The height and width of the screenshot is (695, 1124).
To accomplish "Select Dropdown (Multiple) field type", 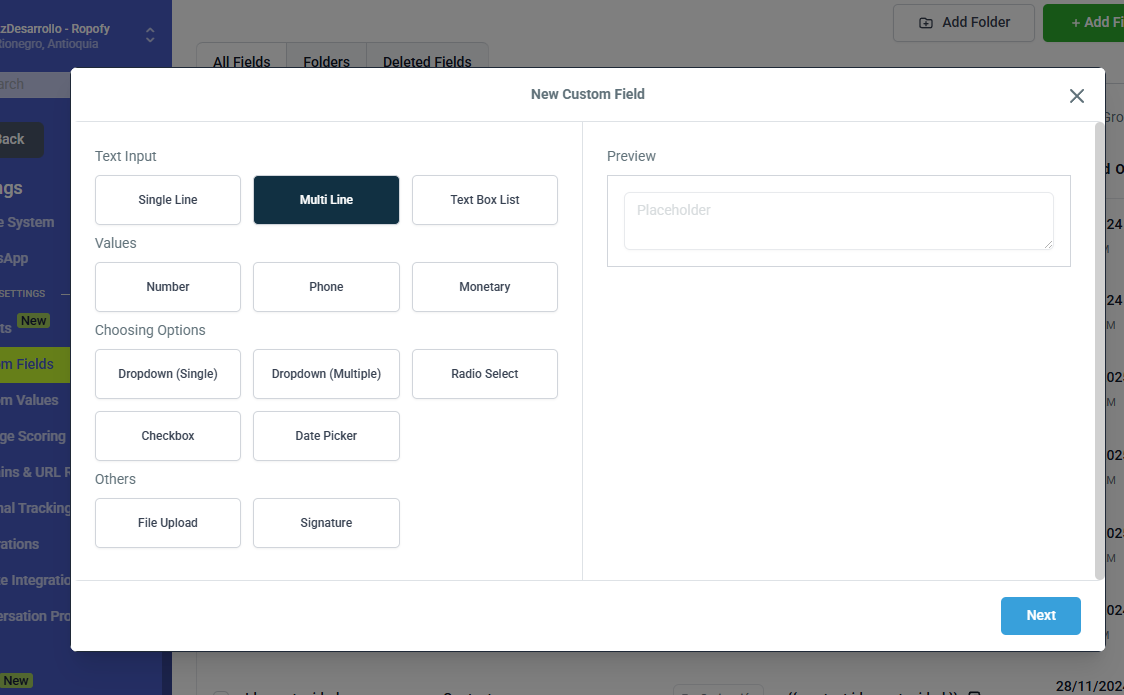I will (x=326, y=374).
